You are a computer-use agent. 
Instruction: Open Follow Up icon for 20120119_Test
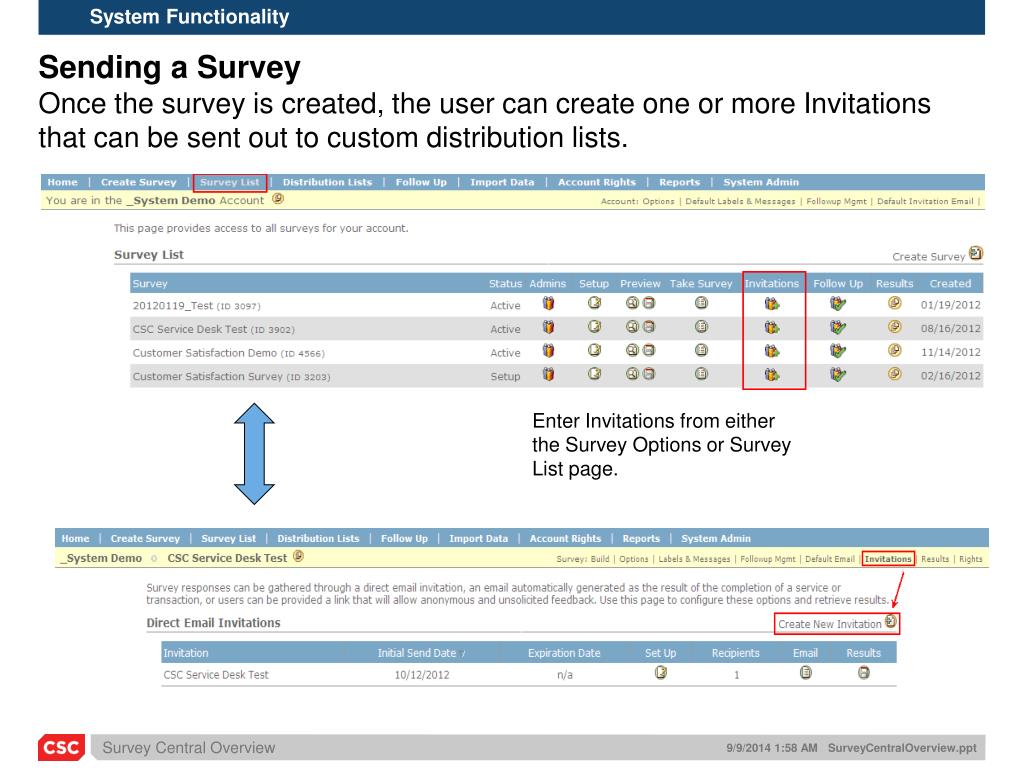click(838, 304)
